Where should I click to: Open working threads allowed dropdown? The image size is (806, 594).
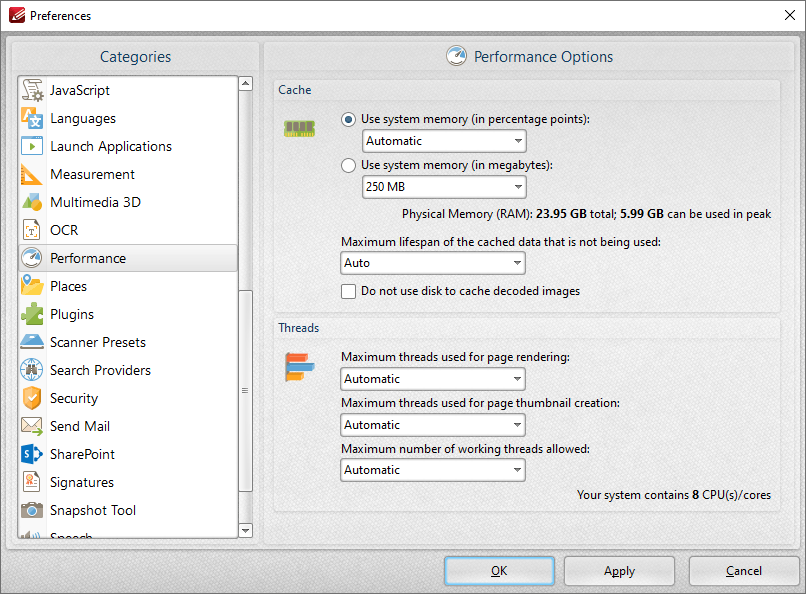(433, 470)
